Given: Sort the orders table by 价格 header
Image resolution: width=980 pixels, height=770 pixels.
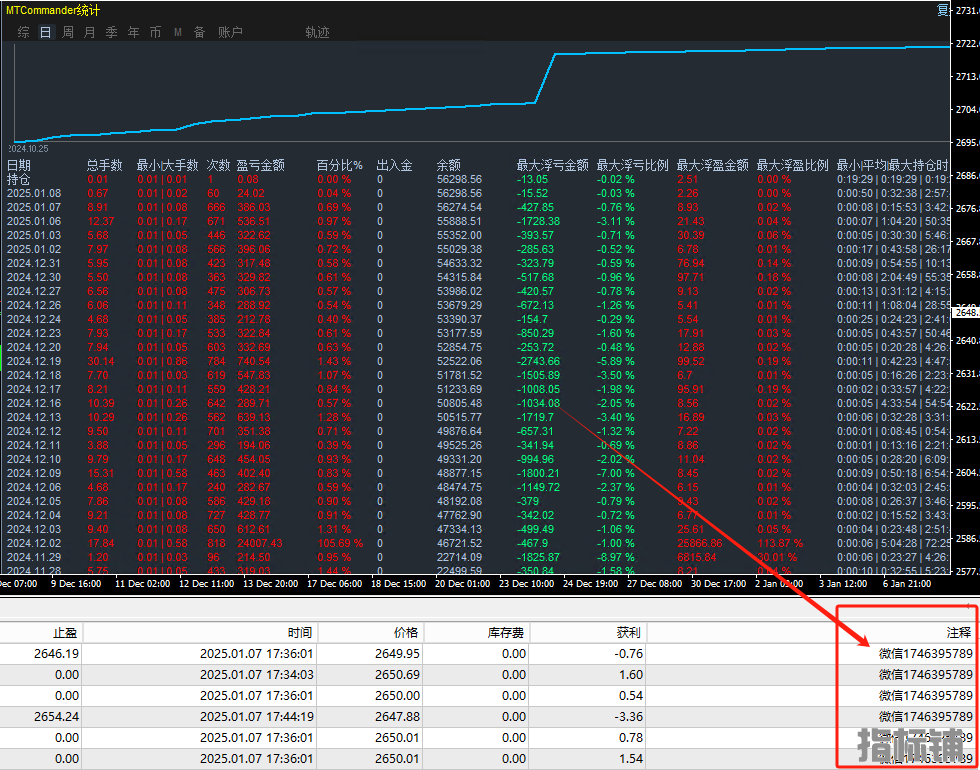Looking at the screenshot, I should (407, 633).
